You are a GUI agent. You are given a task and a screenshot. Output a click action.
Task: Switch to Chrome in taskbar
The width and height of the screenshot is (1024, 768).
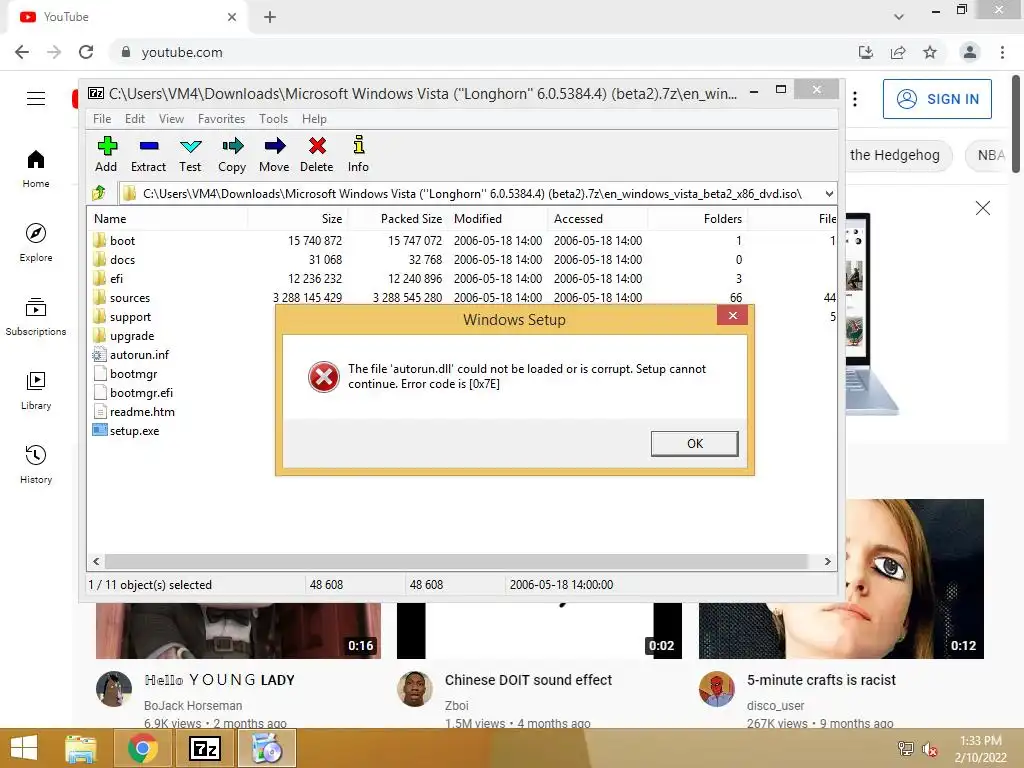[x=142, y=748]
